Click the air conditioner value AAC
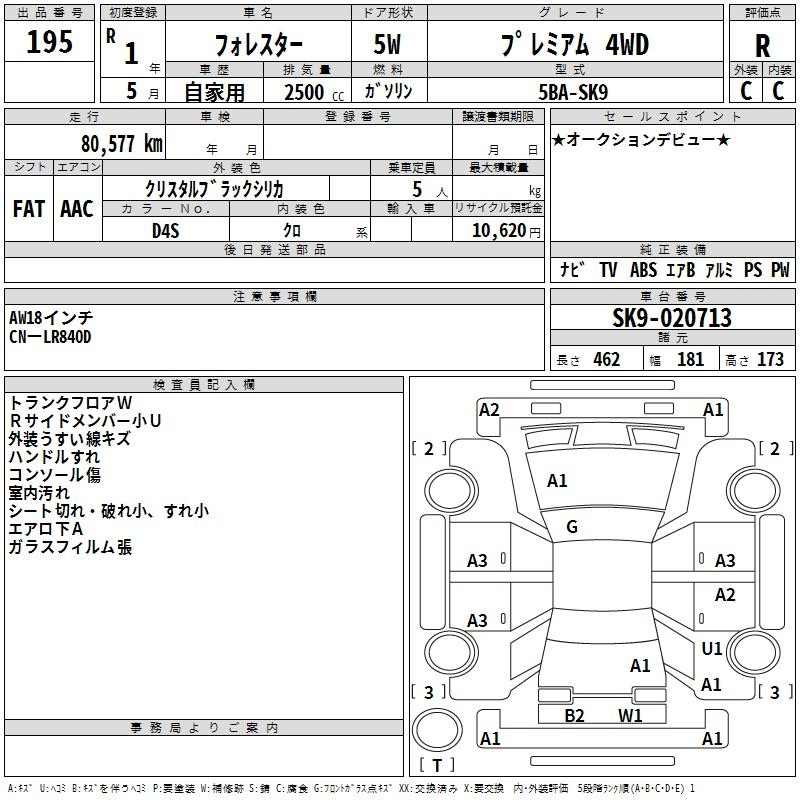The image size is (800, 800). tap(77, 209)
